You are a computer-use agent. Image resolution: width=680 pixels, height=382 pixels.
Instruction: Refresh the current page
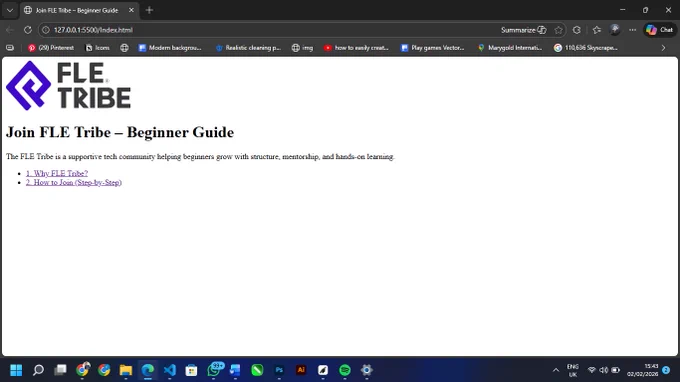tap(28, 30)
